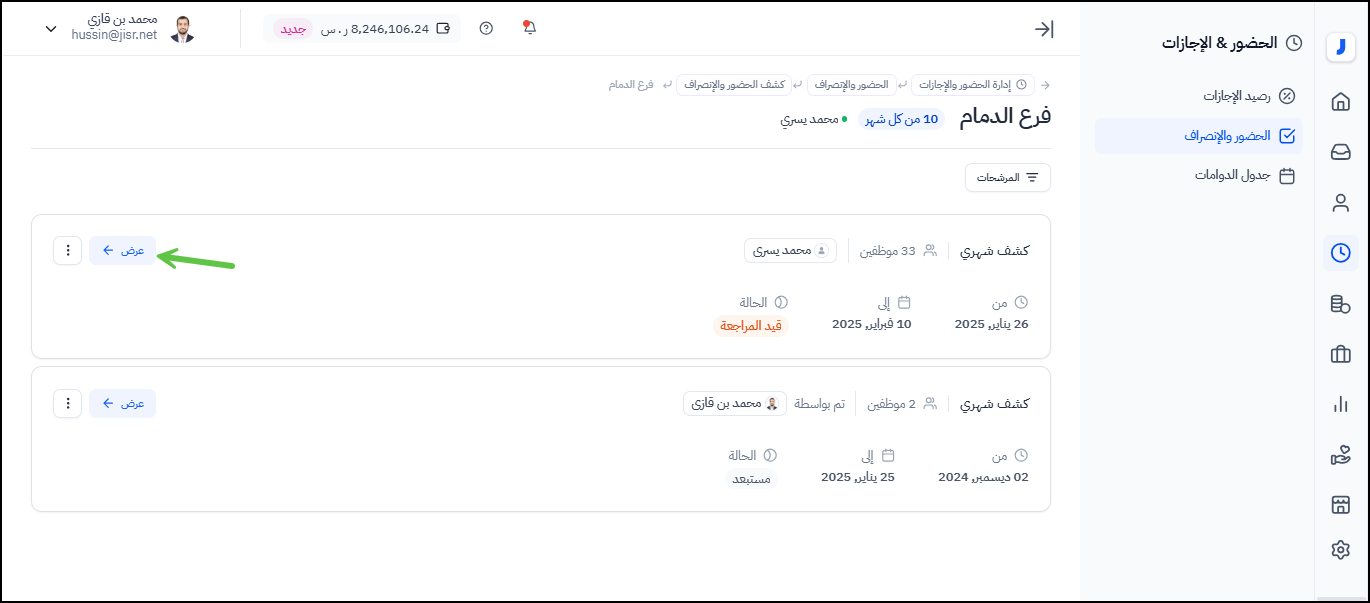
Task: Open the store marketplace icon in sidebar
Action: coord(1340,504)
